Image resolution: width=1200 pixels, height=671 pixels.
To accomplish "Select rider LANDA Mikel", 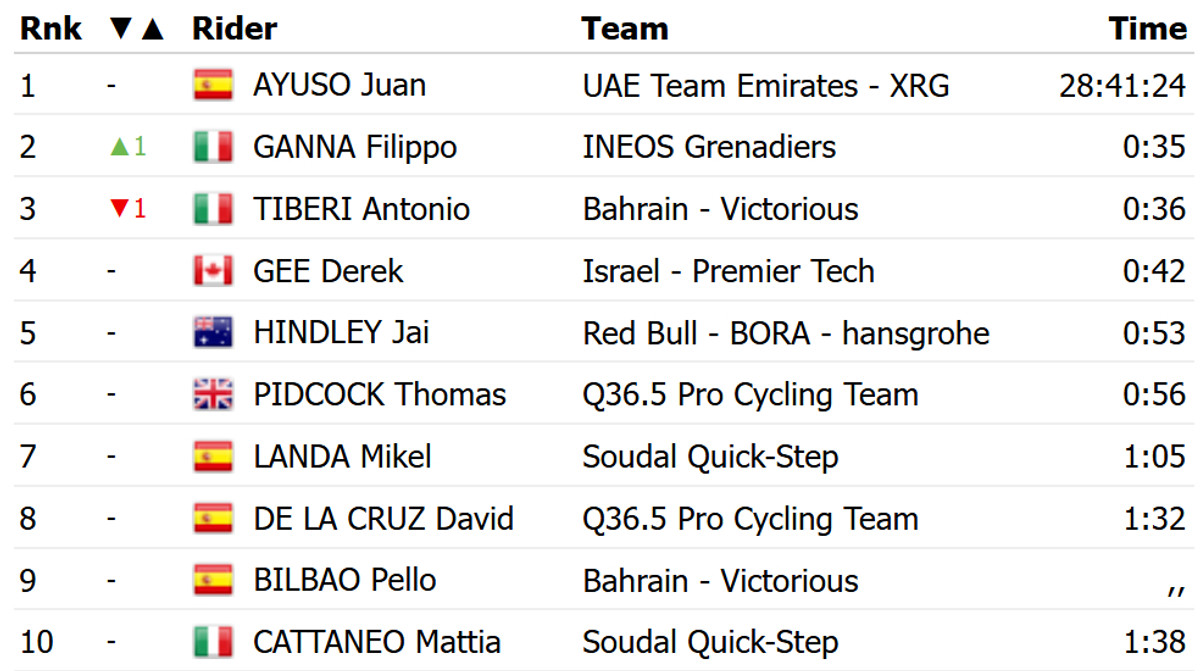I will [x=342, y=457].
